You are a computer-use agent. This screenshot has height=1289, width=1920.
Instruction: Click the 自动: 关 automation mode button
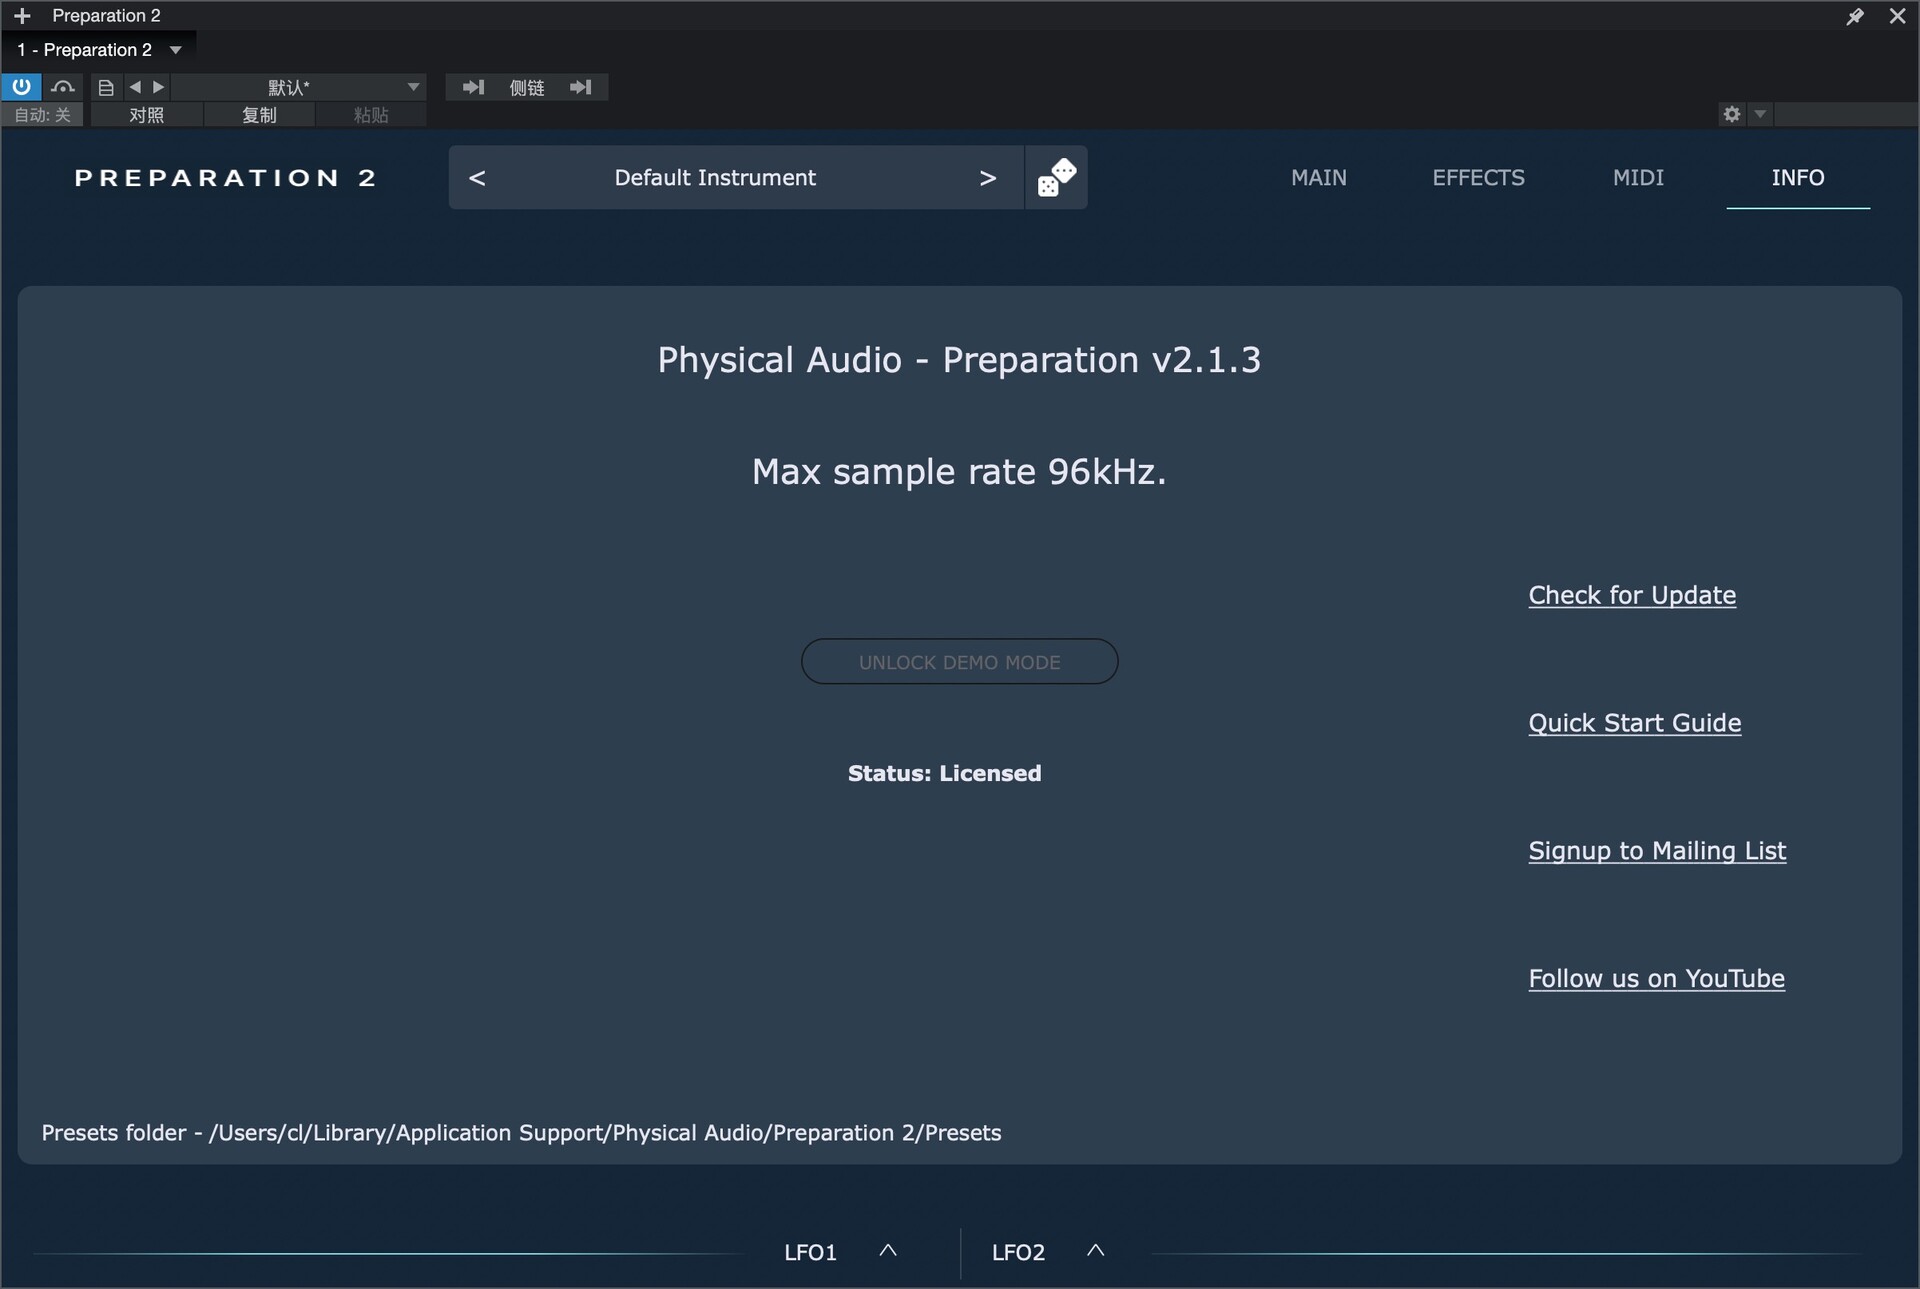tap(43, 115)
